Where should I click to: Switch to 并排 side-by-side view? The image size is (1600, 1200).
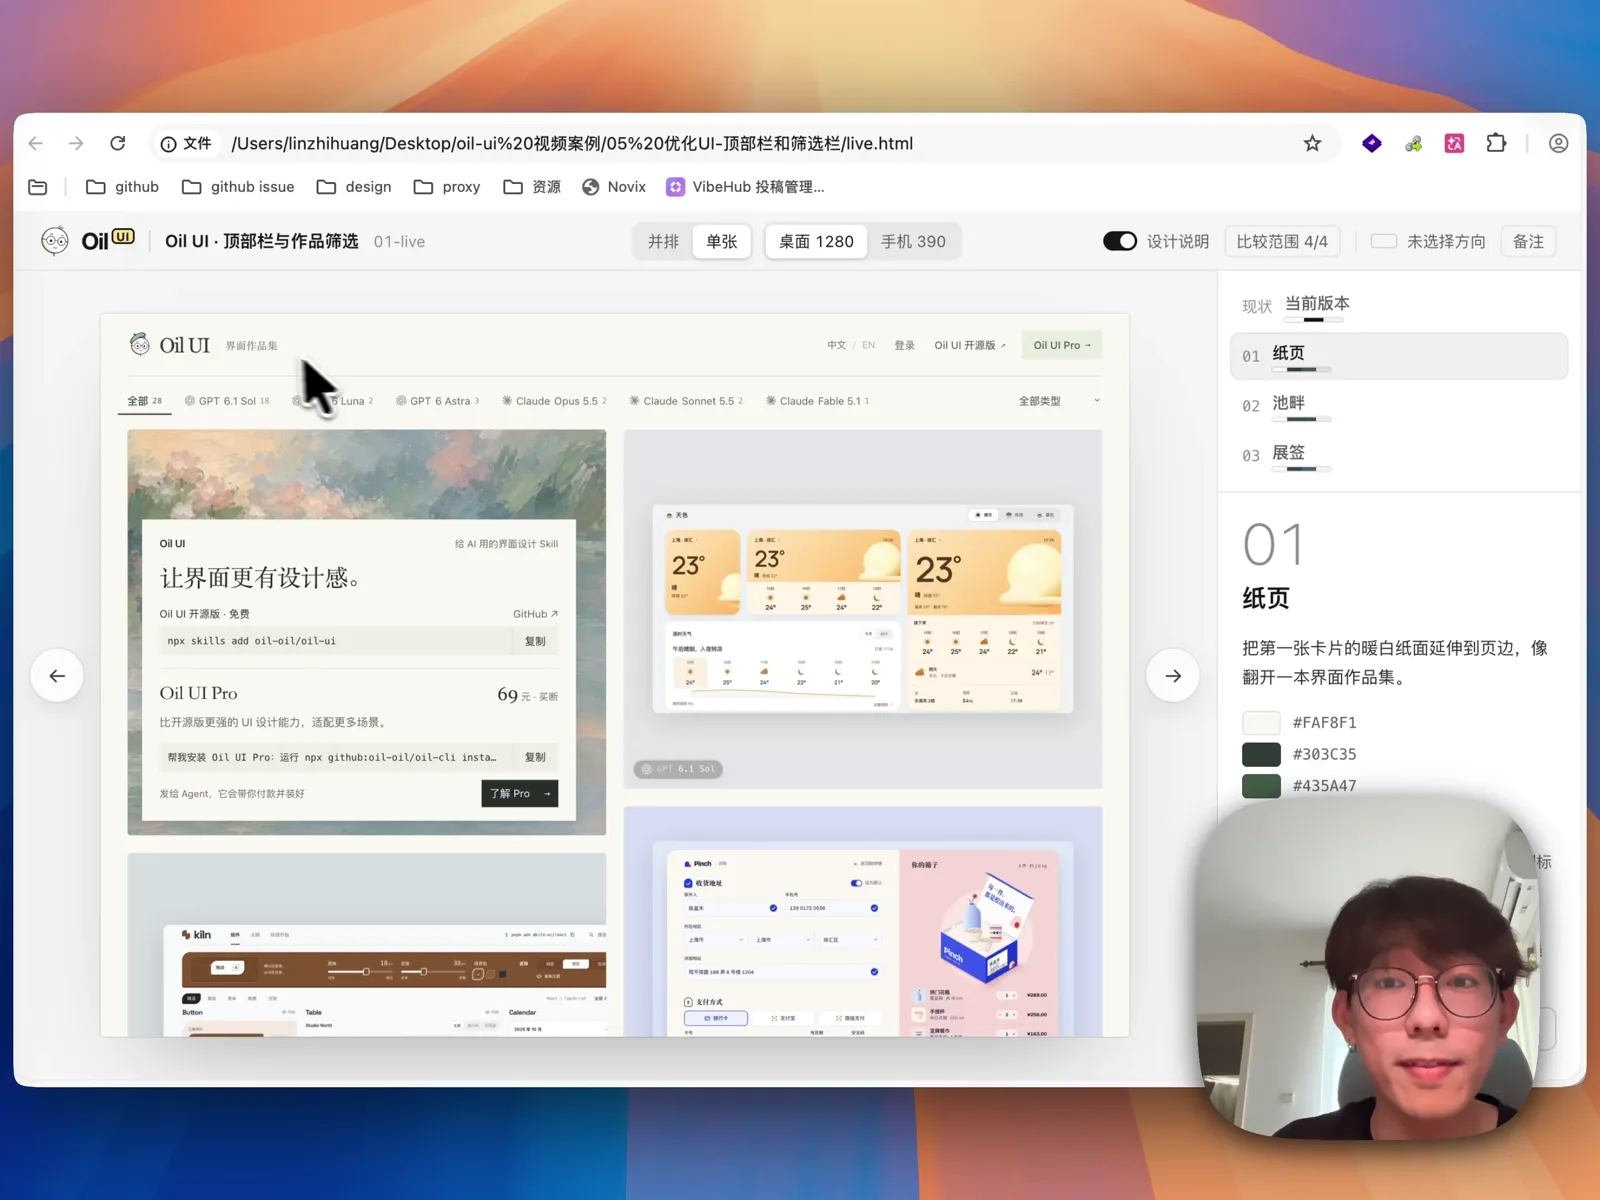663,241
